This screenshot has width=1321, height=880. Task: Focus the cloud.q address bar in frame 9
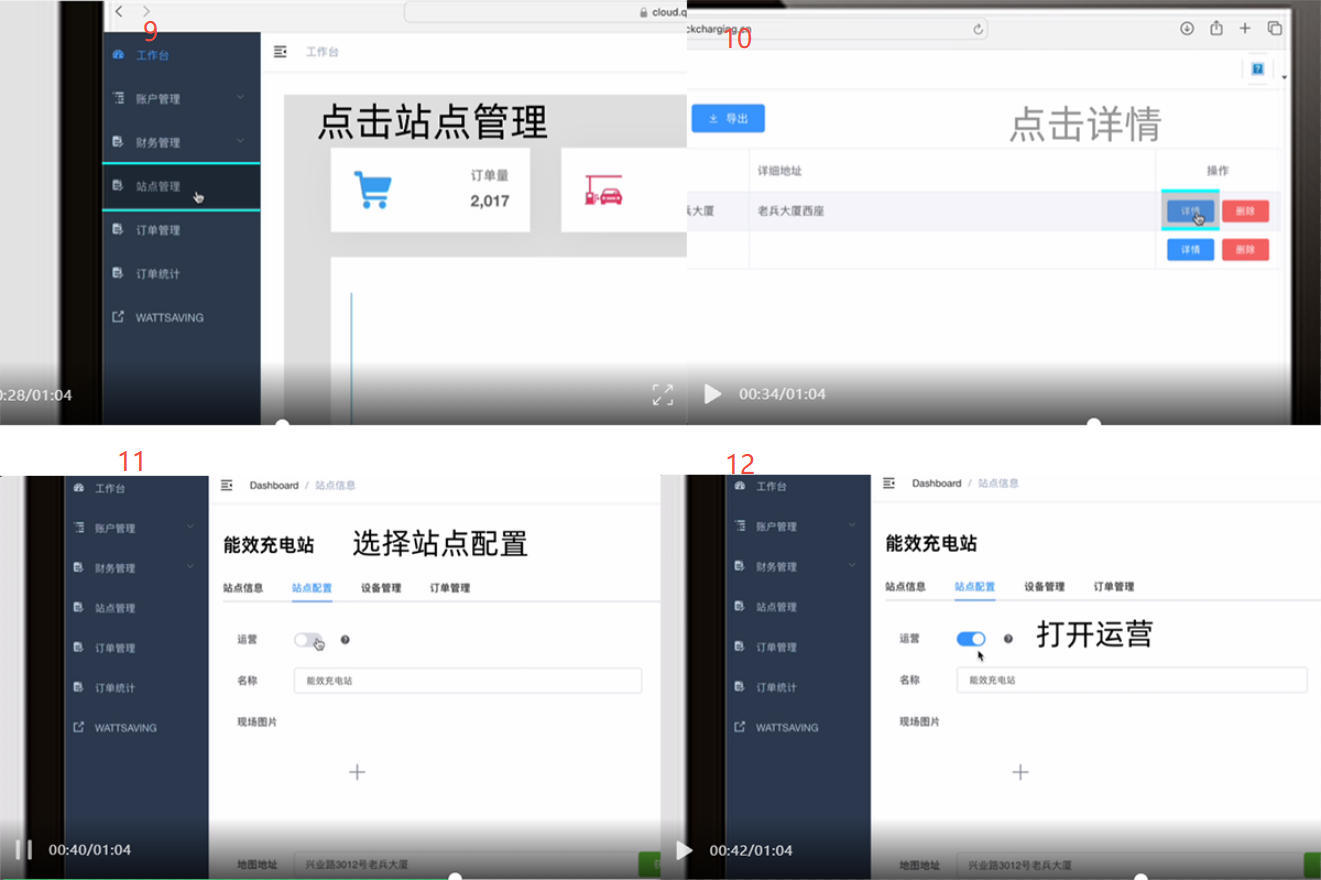pyautogui.click(x=545, y=12)
